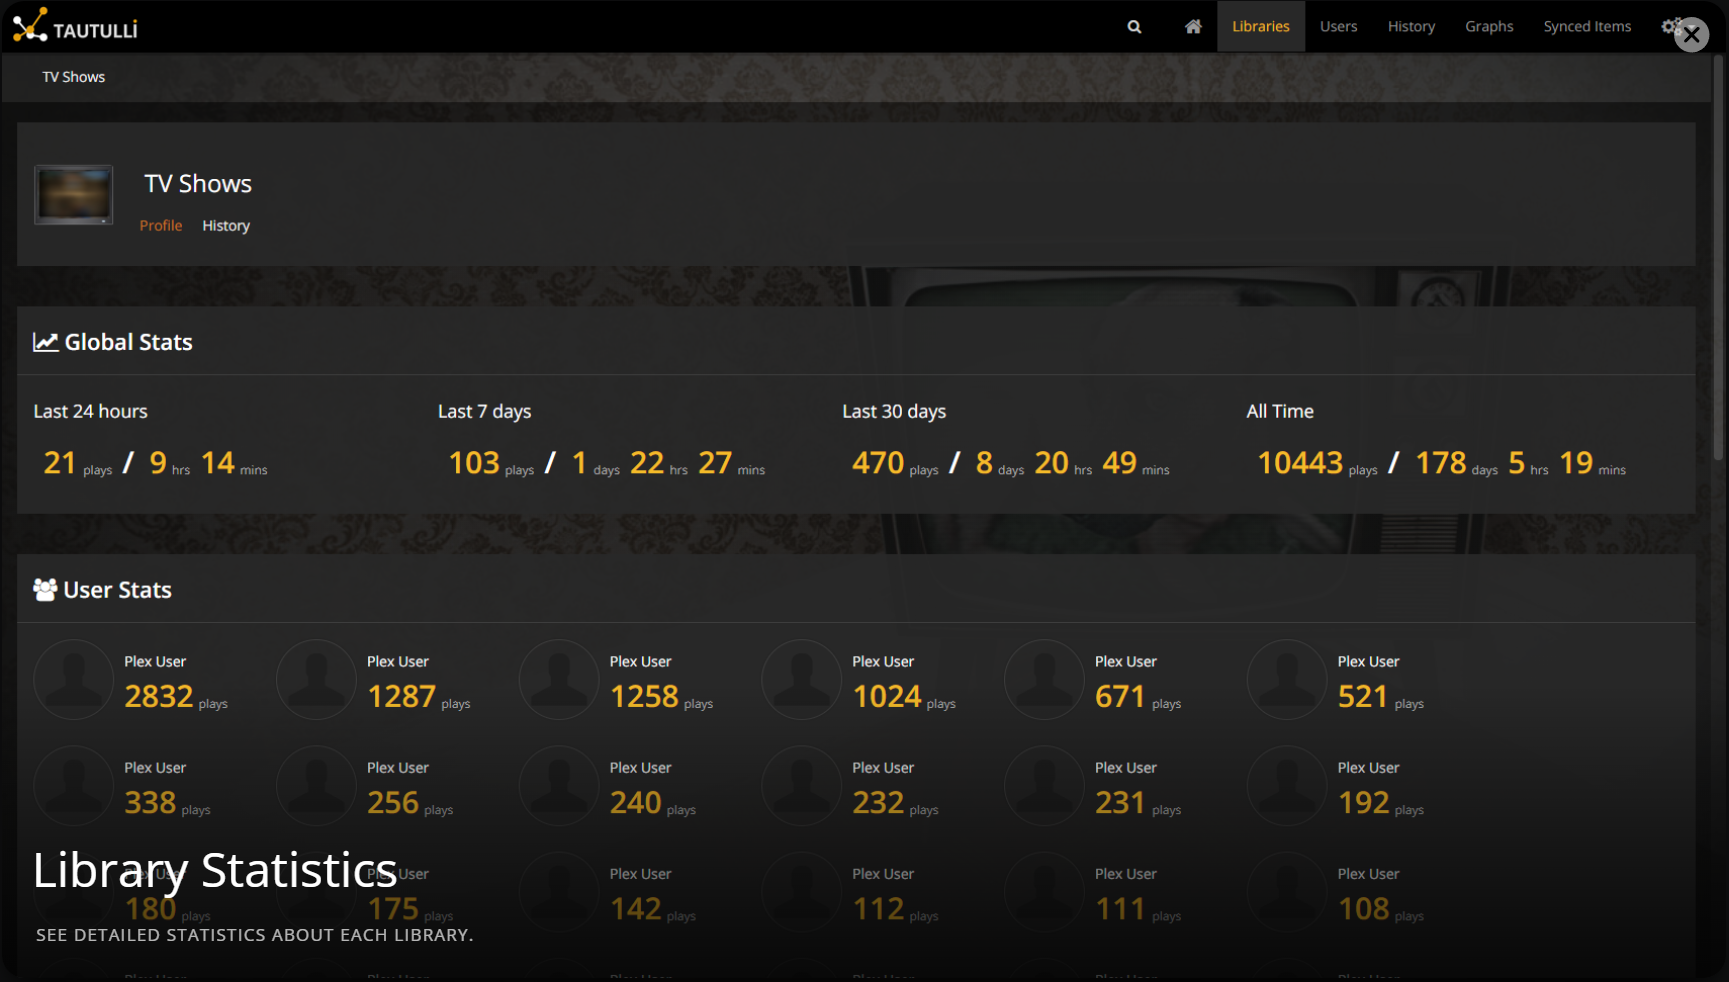Click avatar of user with 142 plays
Screen dimensions: 1729x982
coord(559,891)
